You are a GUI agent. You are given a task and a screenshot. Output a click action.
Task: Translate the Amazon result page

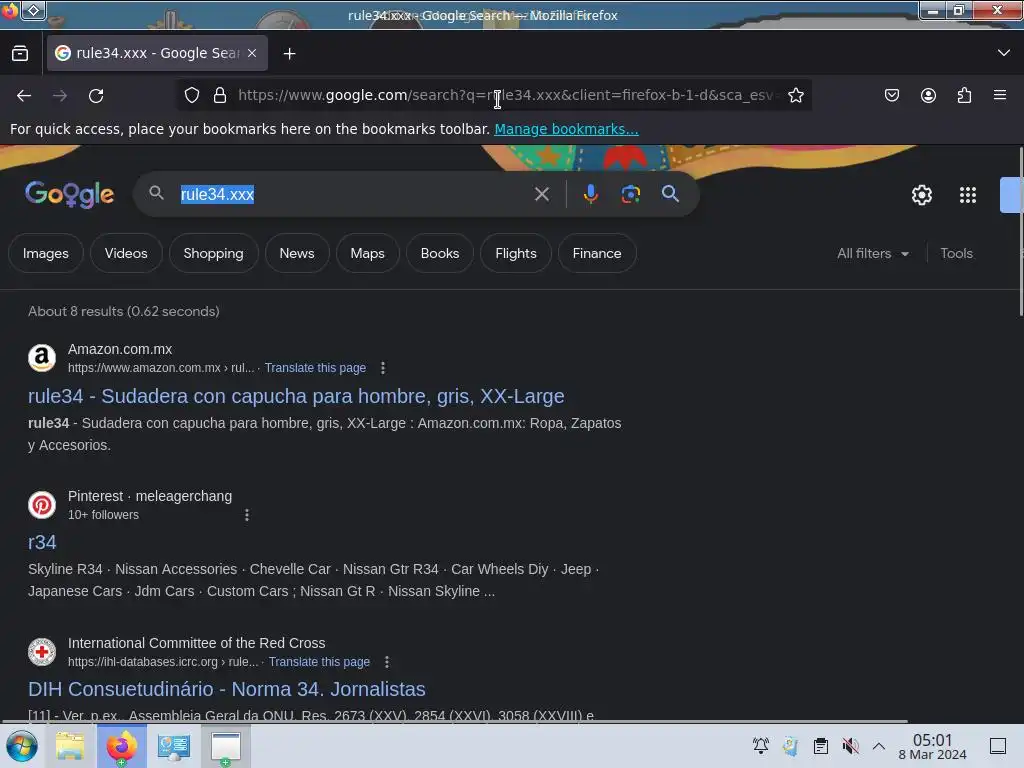(x=315, y=368)
